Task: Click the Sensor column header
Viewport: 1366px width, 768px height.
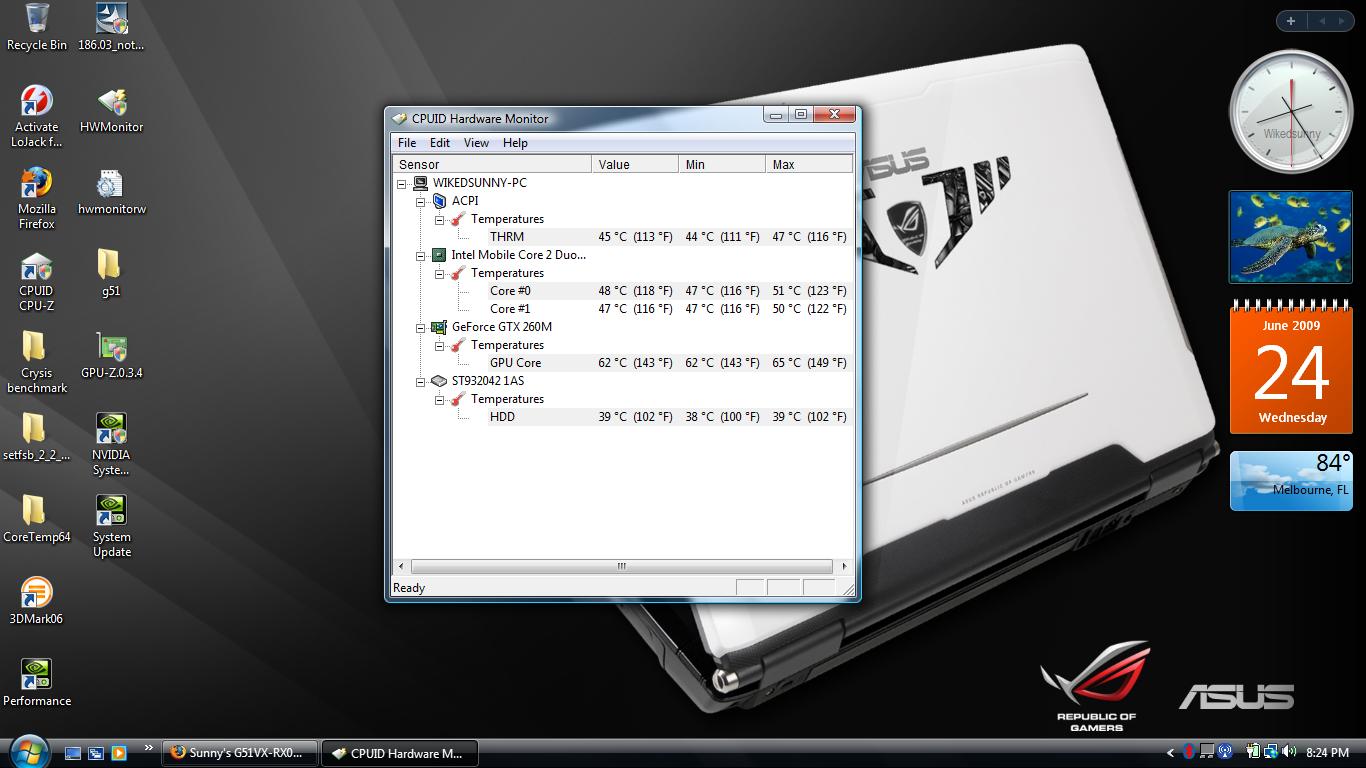Action: (x=492, y=164)
